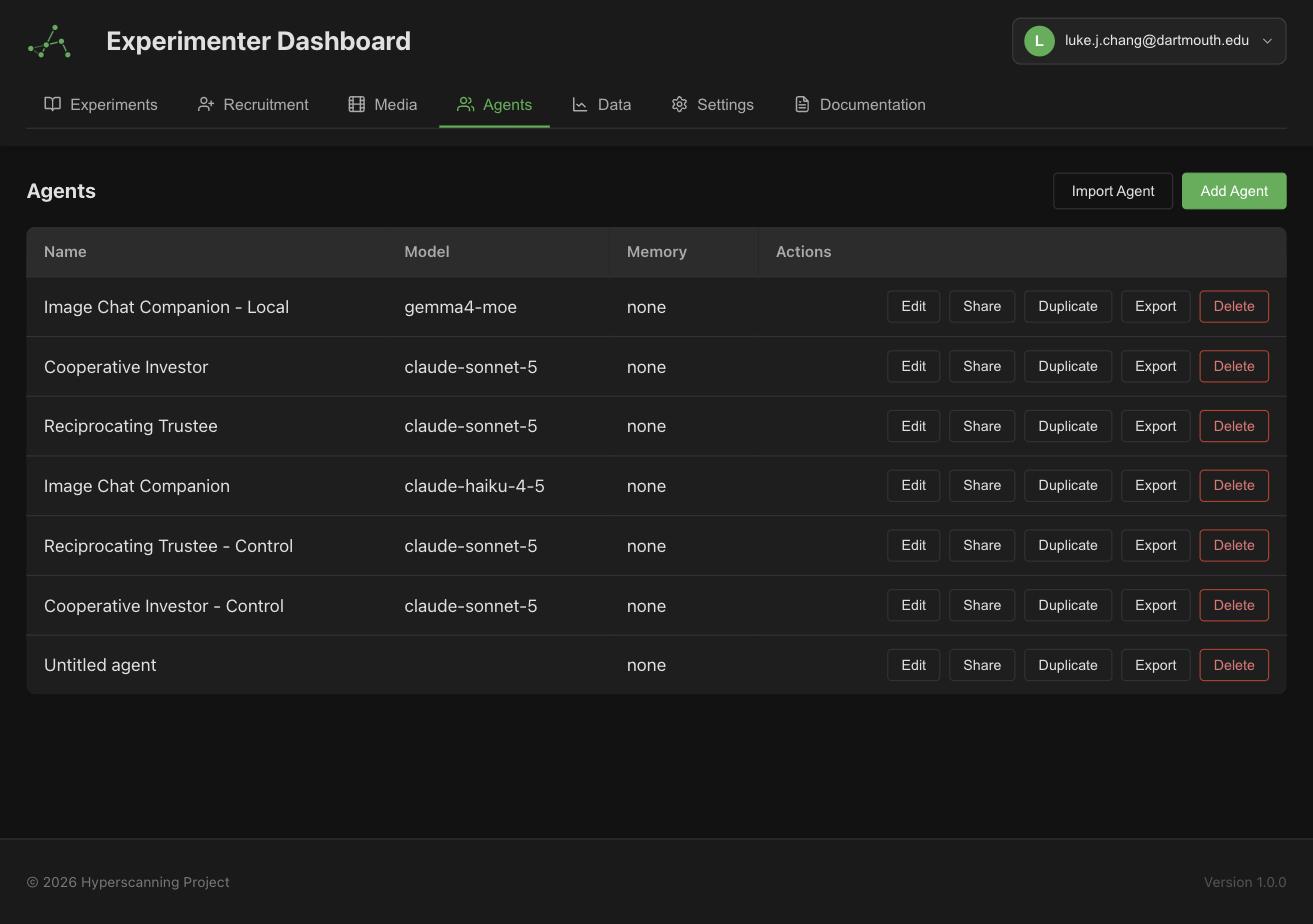1313x924 pixels.
Task: Share the Reciprocating Trustee agent
Action: [982, 426]
